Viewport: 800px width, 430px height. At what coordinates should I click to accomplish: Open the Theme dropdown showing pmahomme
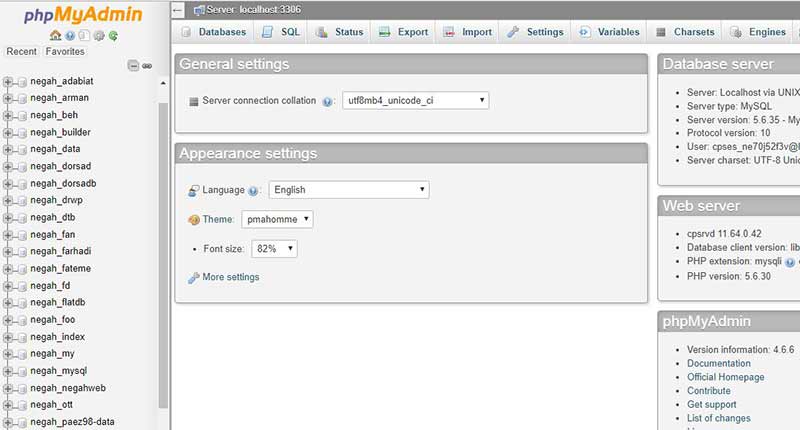[277, 219]
